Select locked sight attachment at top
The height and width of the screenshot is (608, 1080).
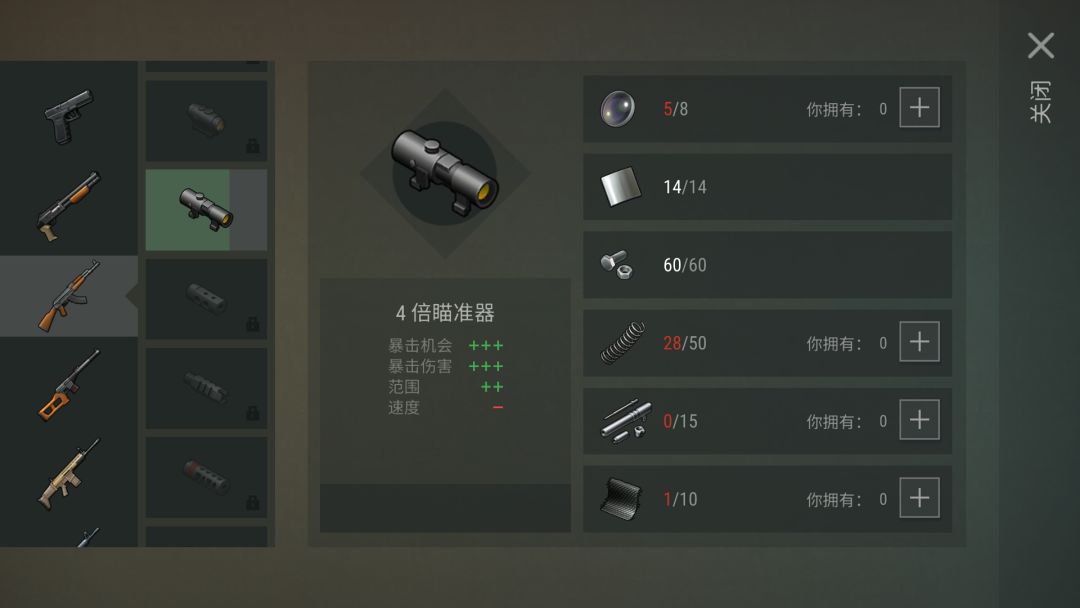[x=206, y=120]
